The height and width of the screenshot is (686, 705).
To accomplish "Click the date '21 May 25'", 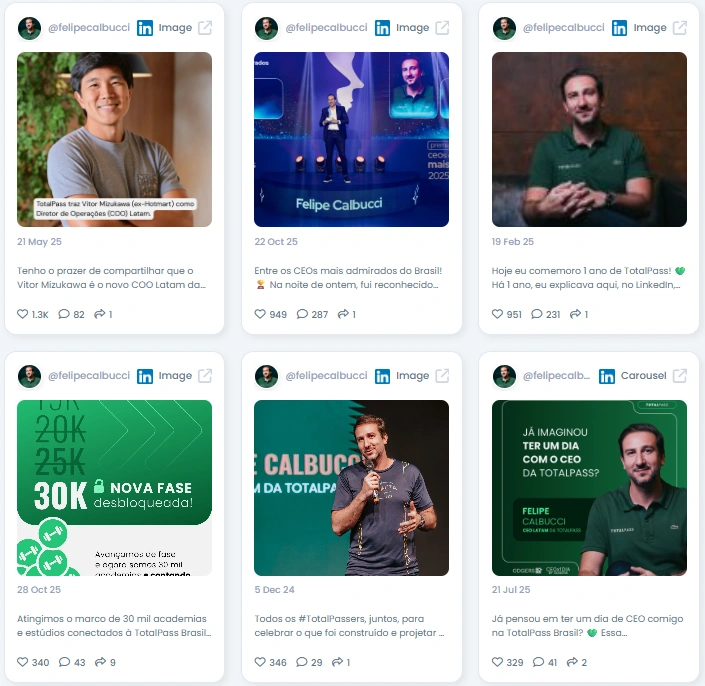I will [40, 242].
